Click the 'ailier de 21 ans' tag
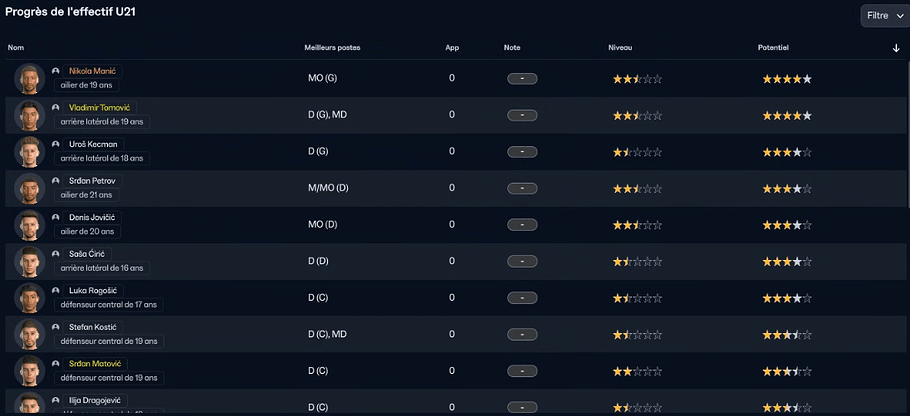 click(x=87, y=194)
